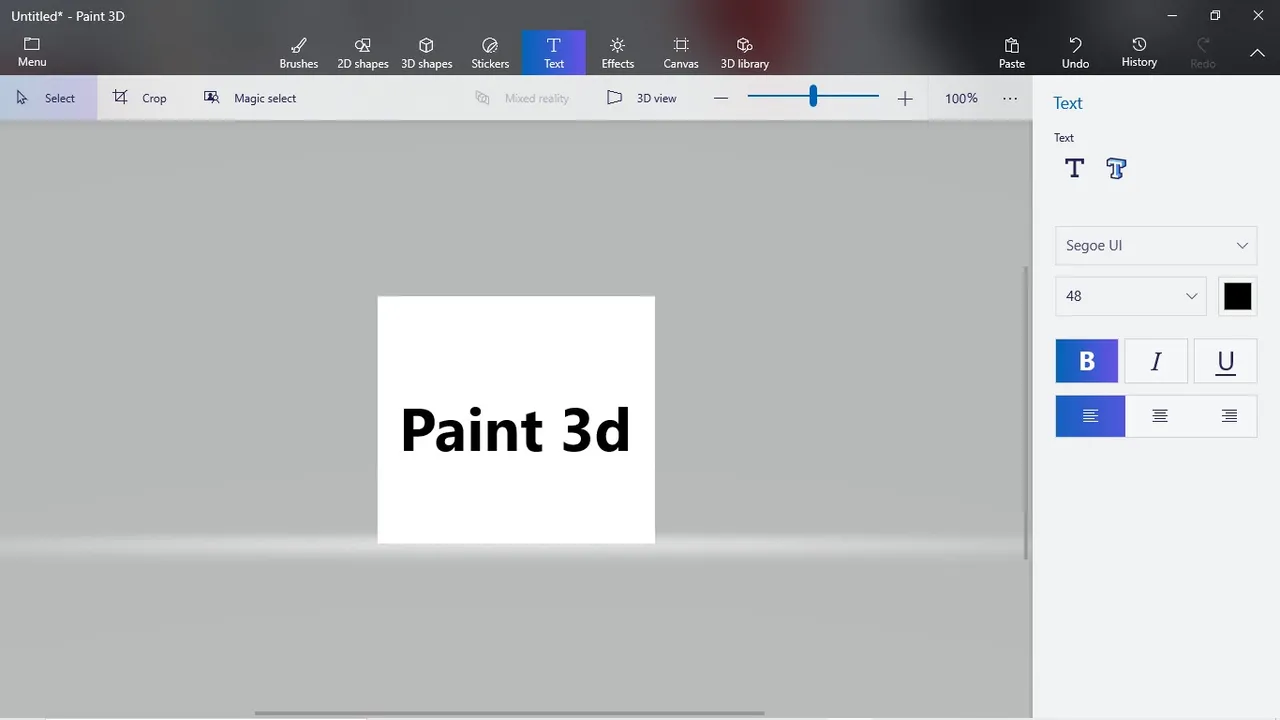The image size is (1280, 720).
Task: Toggle Underline formatting
Action: (x=1225, y=361)
